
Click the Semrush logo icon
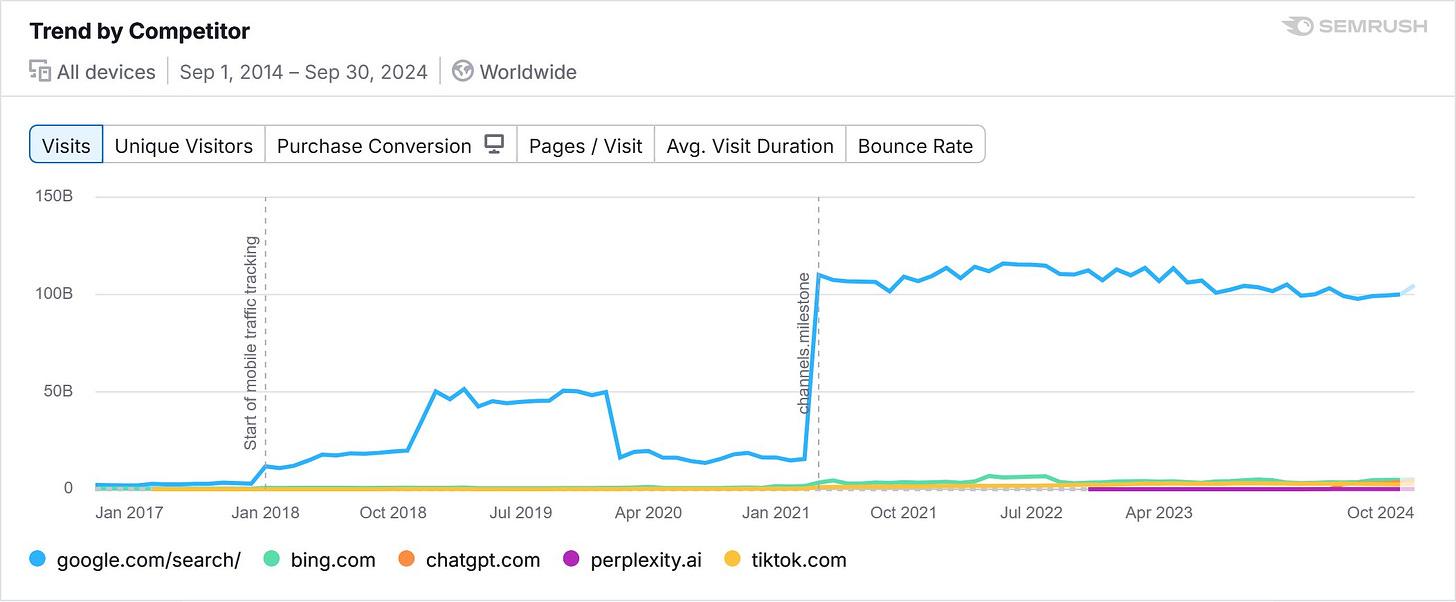click(x=1297, y=26)
